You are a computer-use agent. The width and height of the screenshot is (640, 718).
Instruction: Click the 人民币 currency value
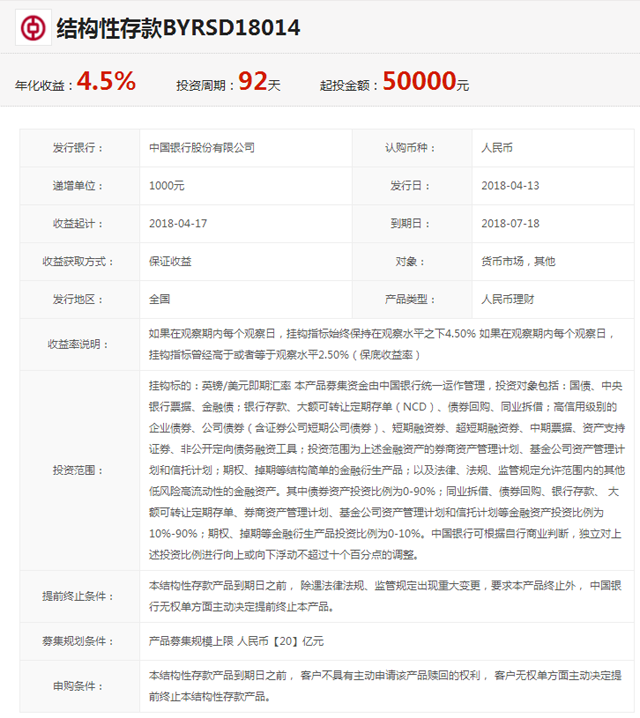coord(497,148)
